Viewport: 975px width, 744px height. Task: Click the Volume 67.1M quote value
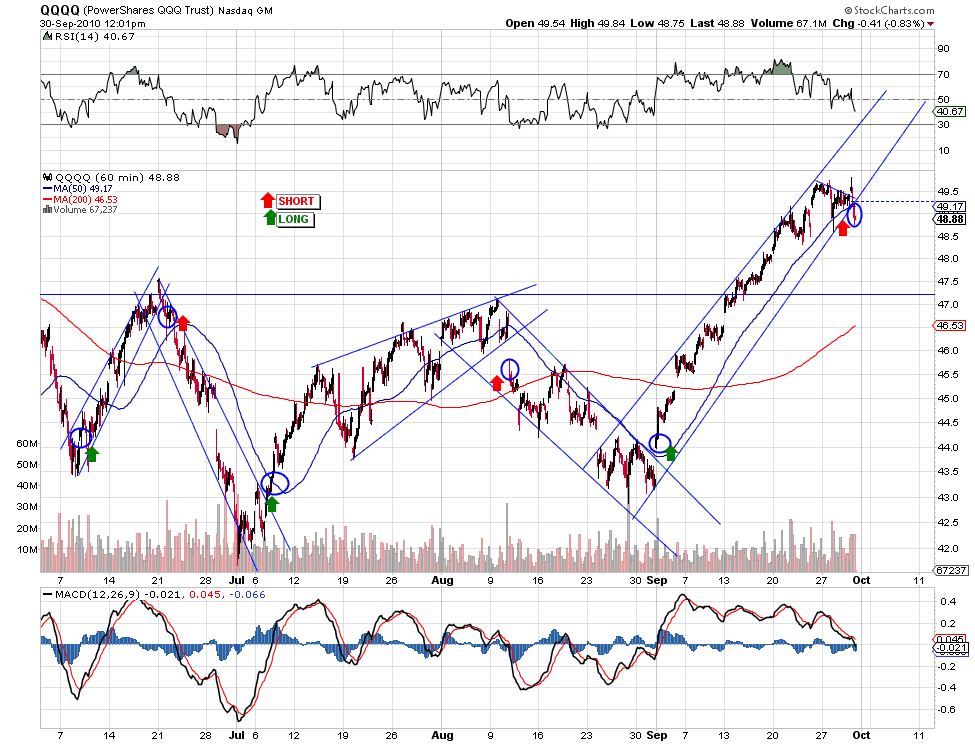point(788,23)
